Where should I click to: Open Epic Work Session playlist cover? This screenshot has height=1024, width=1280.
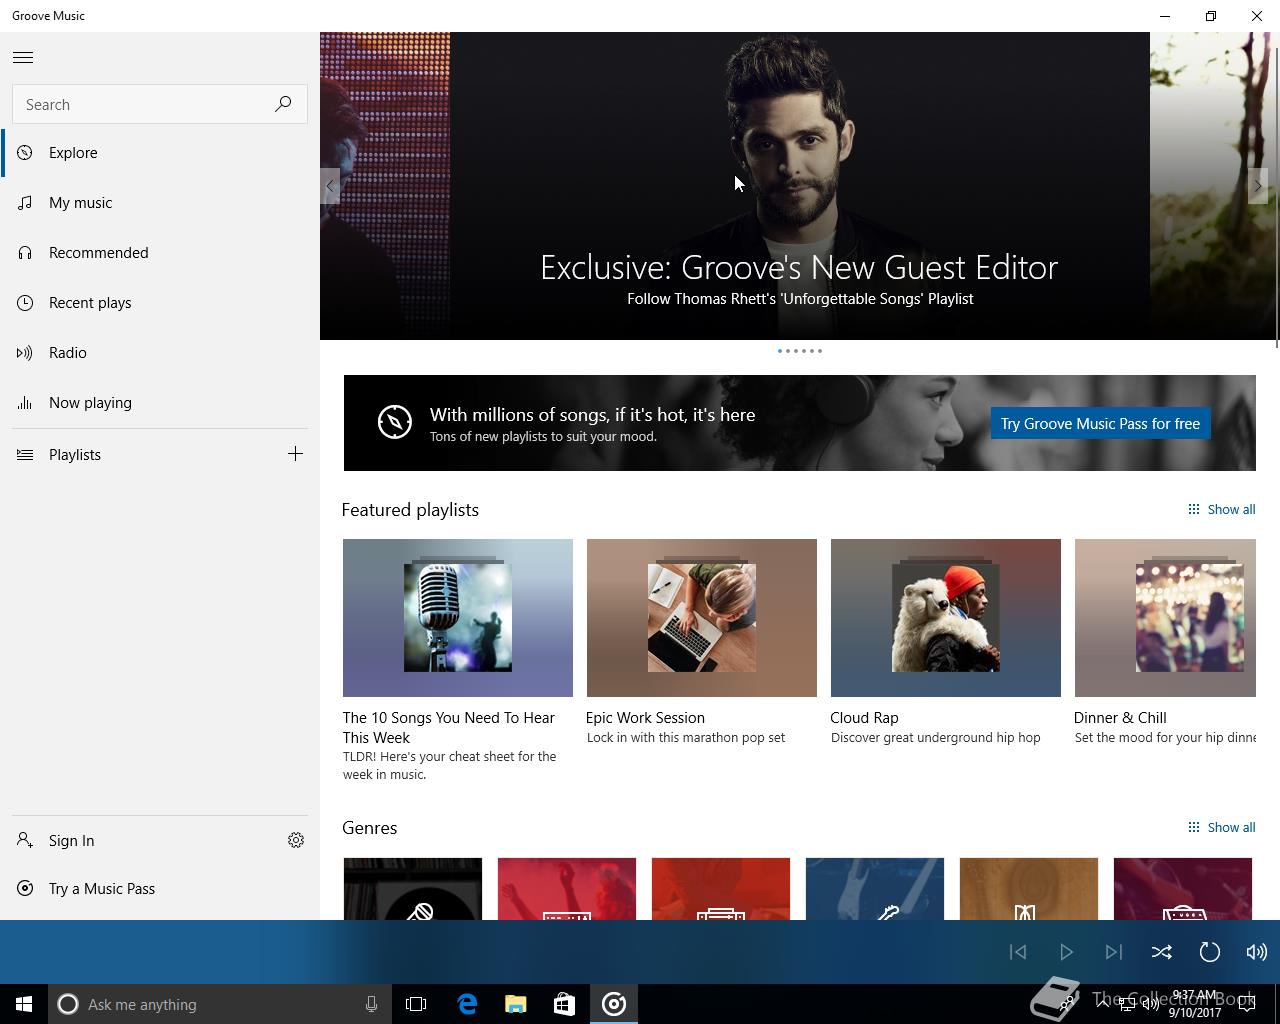(x=702, y=618)
